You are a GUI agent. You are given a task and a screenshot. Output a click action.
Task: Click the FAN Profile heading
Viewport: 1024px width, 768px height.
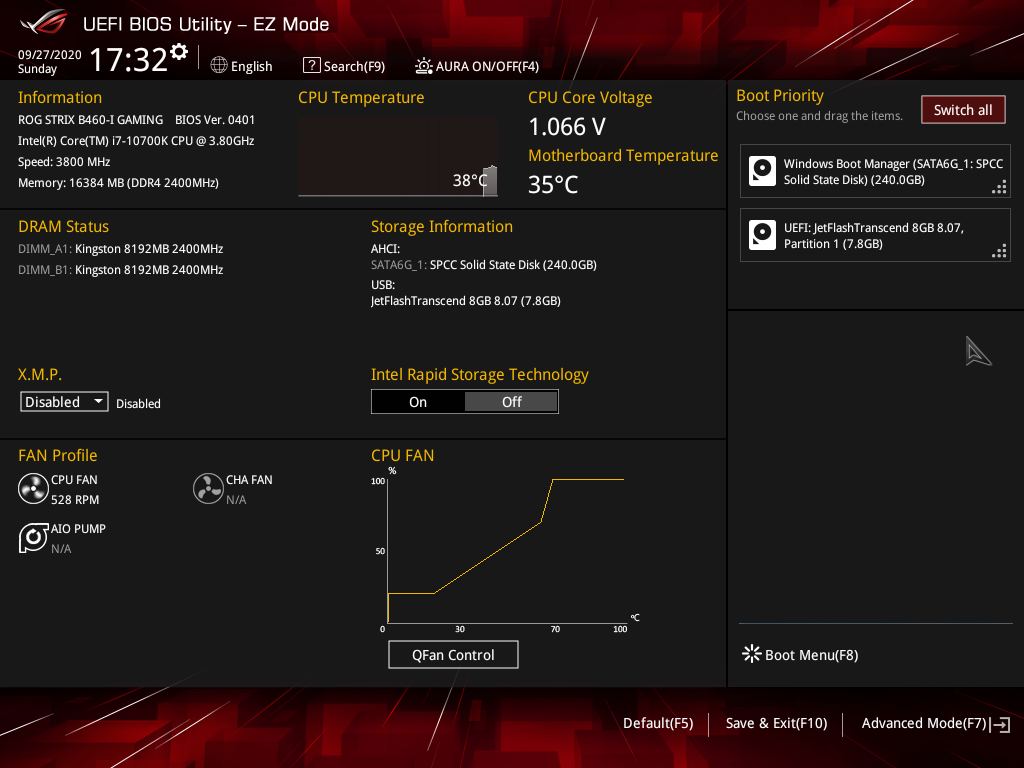click(57, 455)
